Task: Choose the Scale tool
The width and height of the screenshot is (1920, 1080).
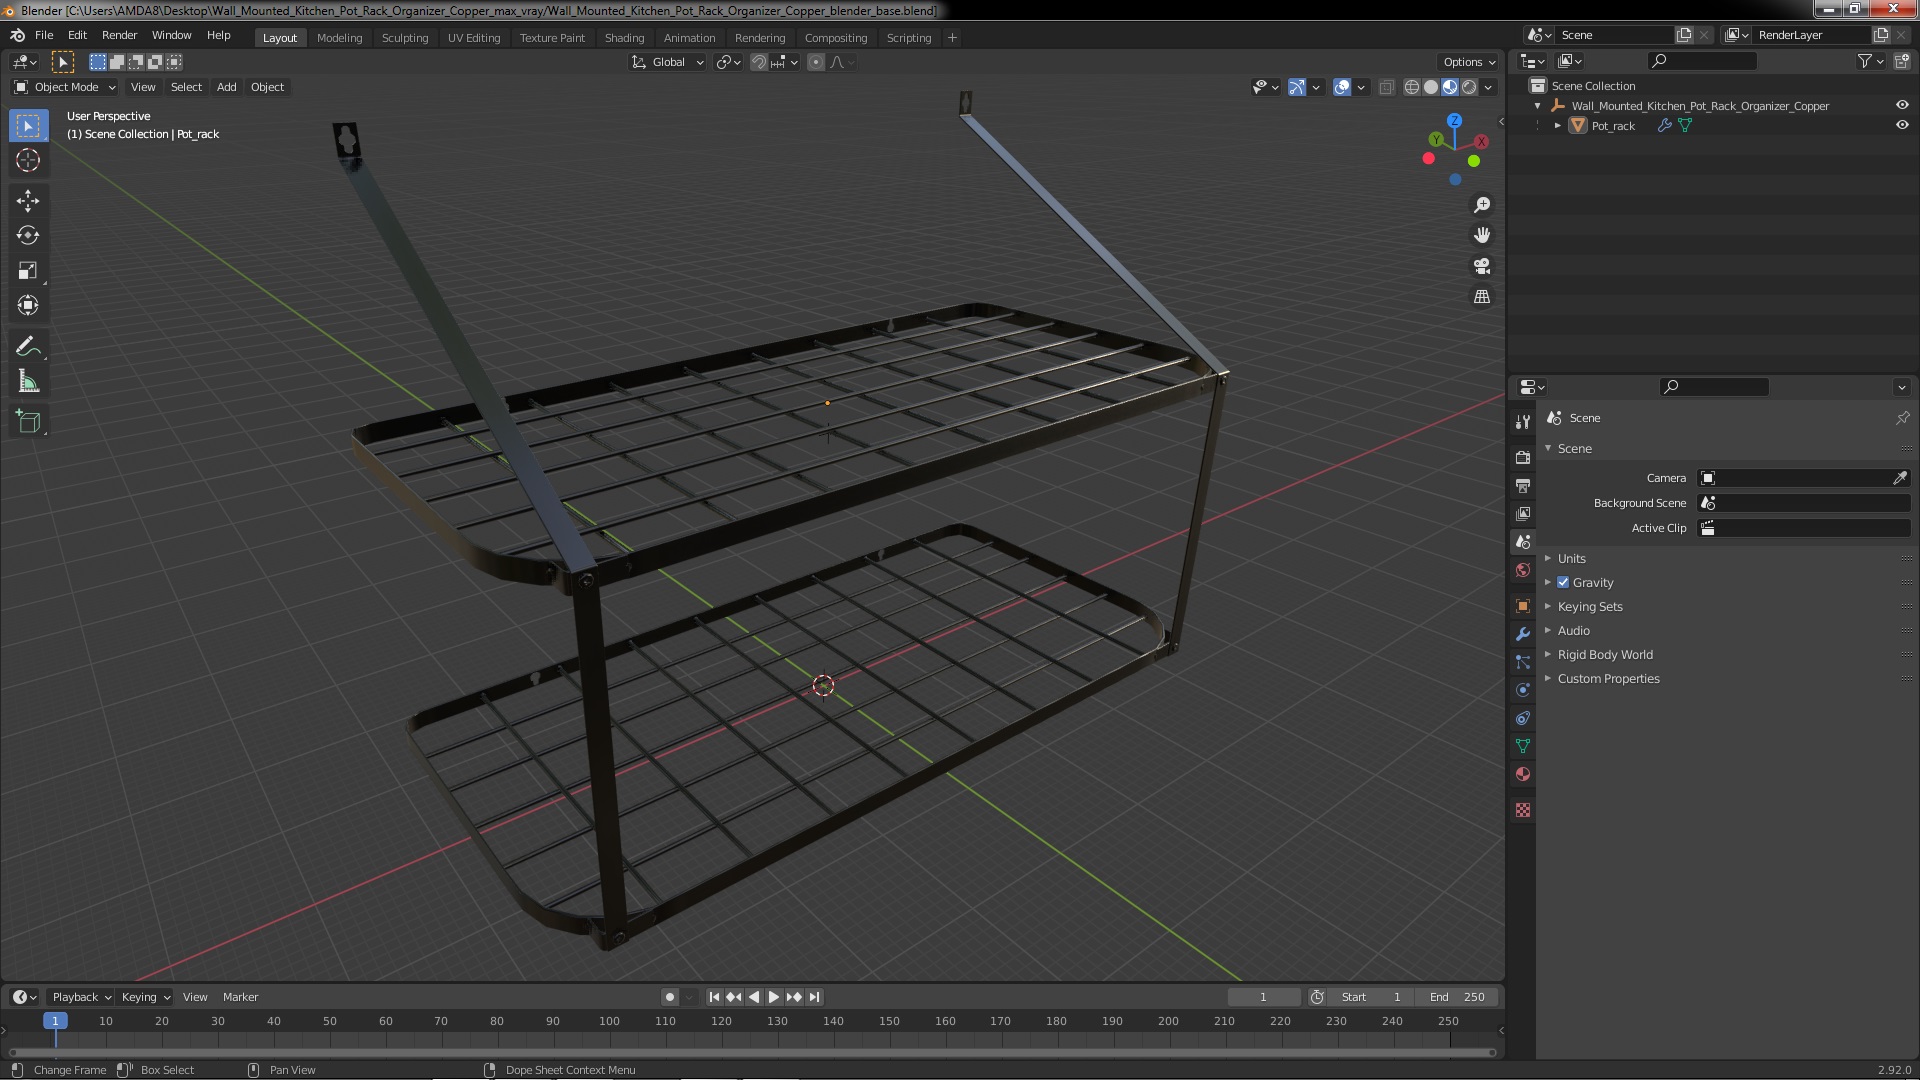Action: point(28,271)
